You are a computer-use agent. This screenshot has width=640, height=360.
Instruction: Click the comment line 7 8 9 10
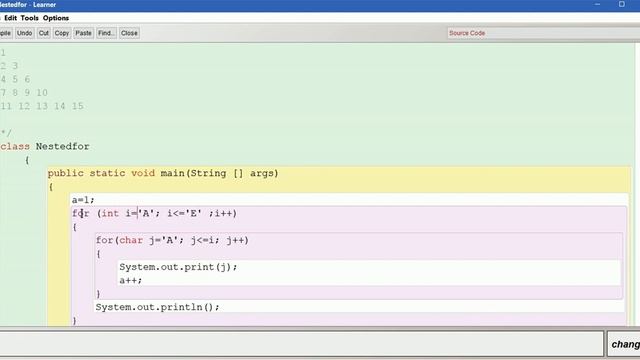pyautogui.click(x=24, y=93)
